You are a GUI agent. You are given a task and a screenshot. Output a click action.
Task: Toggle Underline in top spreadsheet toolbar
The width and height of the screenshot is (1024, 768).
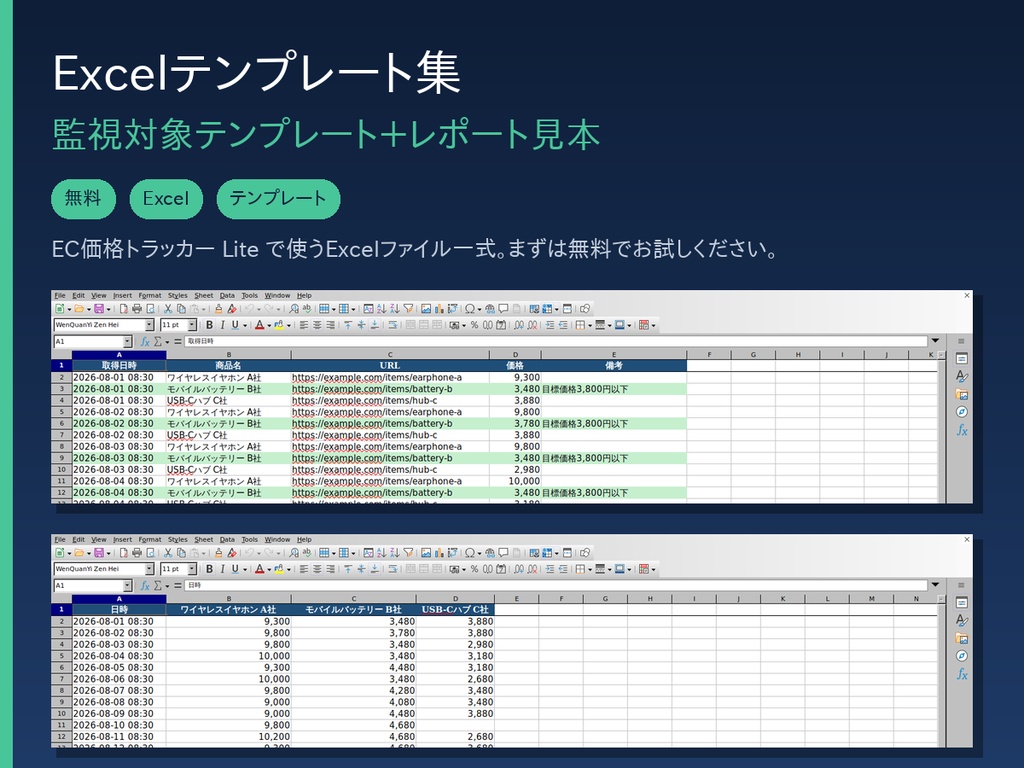tap(235, 325)
